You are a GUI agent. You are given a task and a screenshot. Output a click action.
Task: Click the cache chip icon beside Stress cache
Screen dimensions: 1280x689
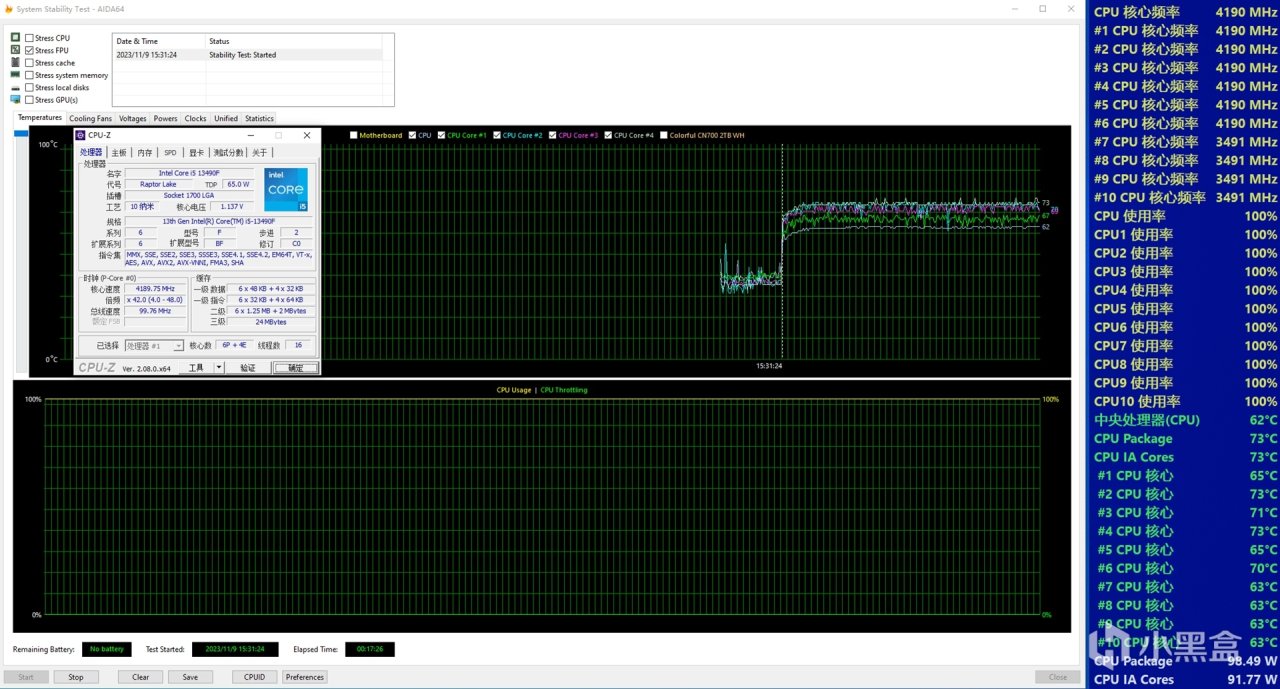(15, 62)
